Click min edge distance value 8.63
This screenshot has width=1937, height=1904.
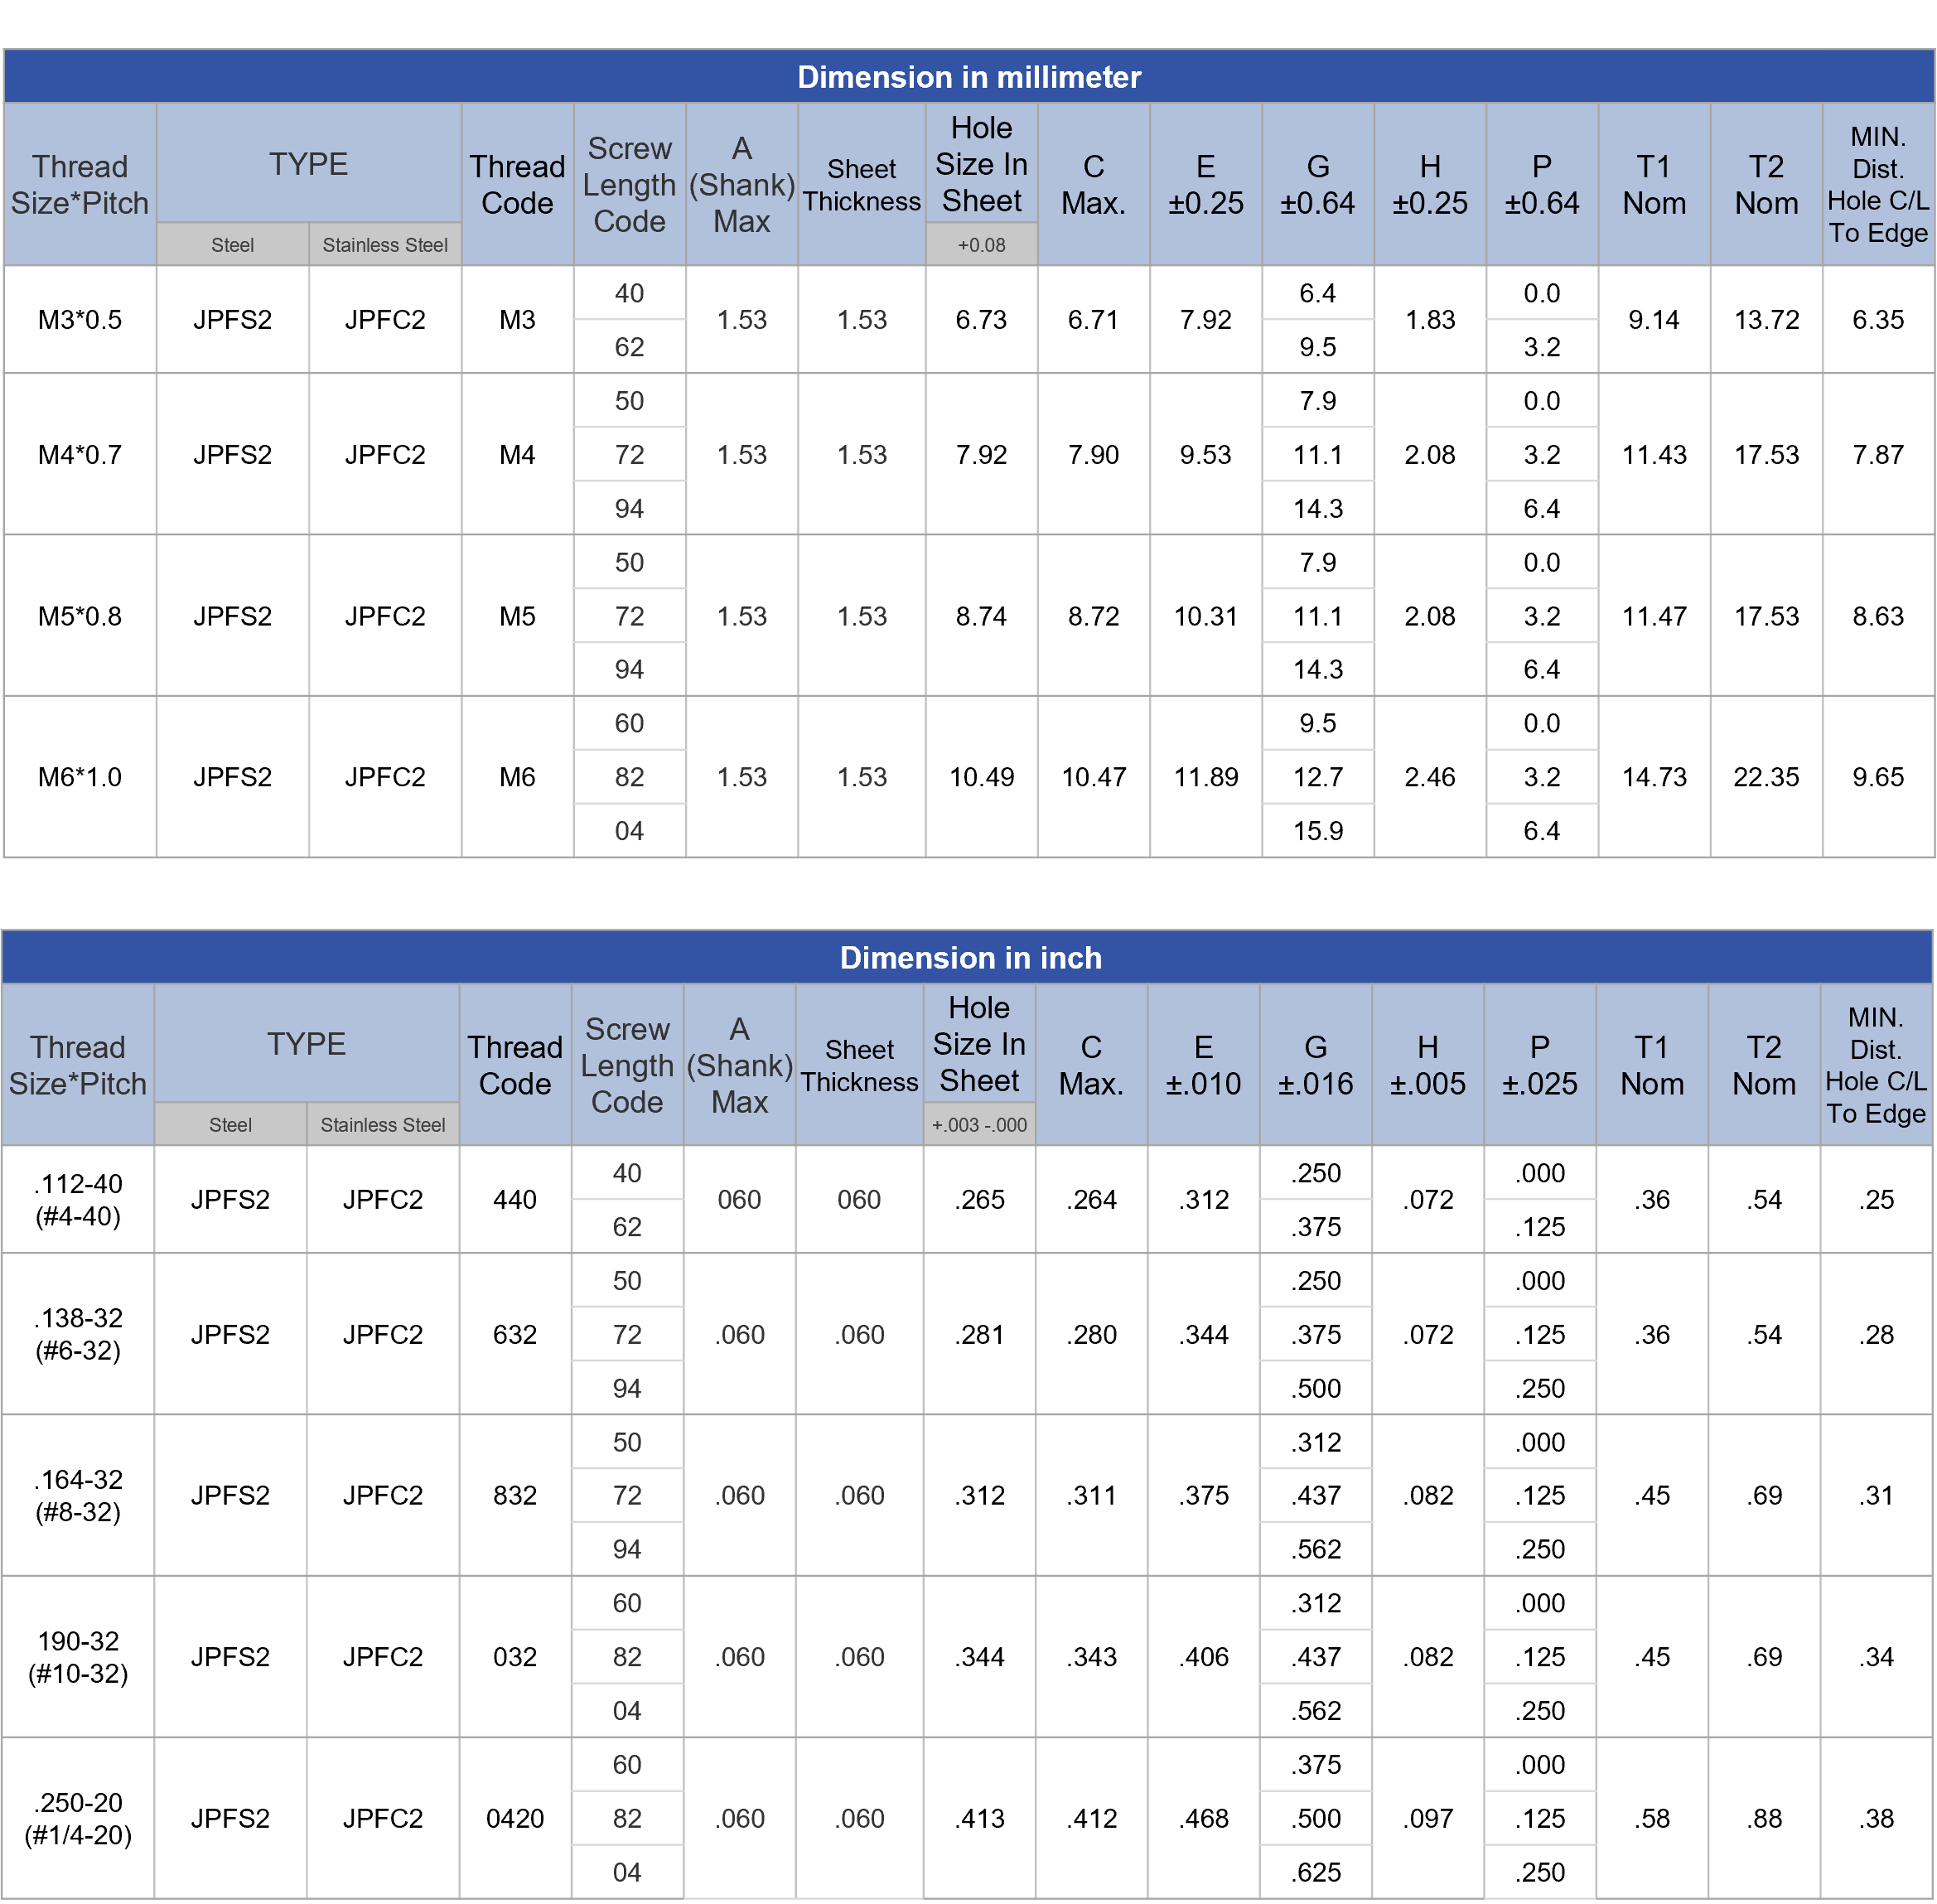1878,616
